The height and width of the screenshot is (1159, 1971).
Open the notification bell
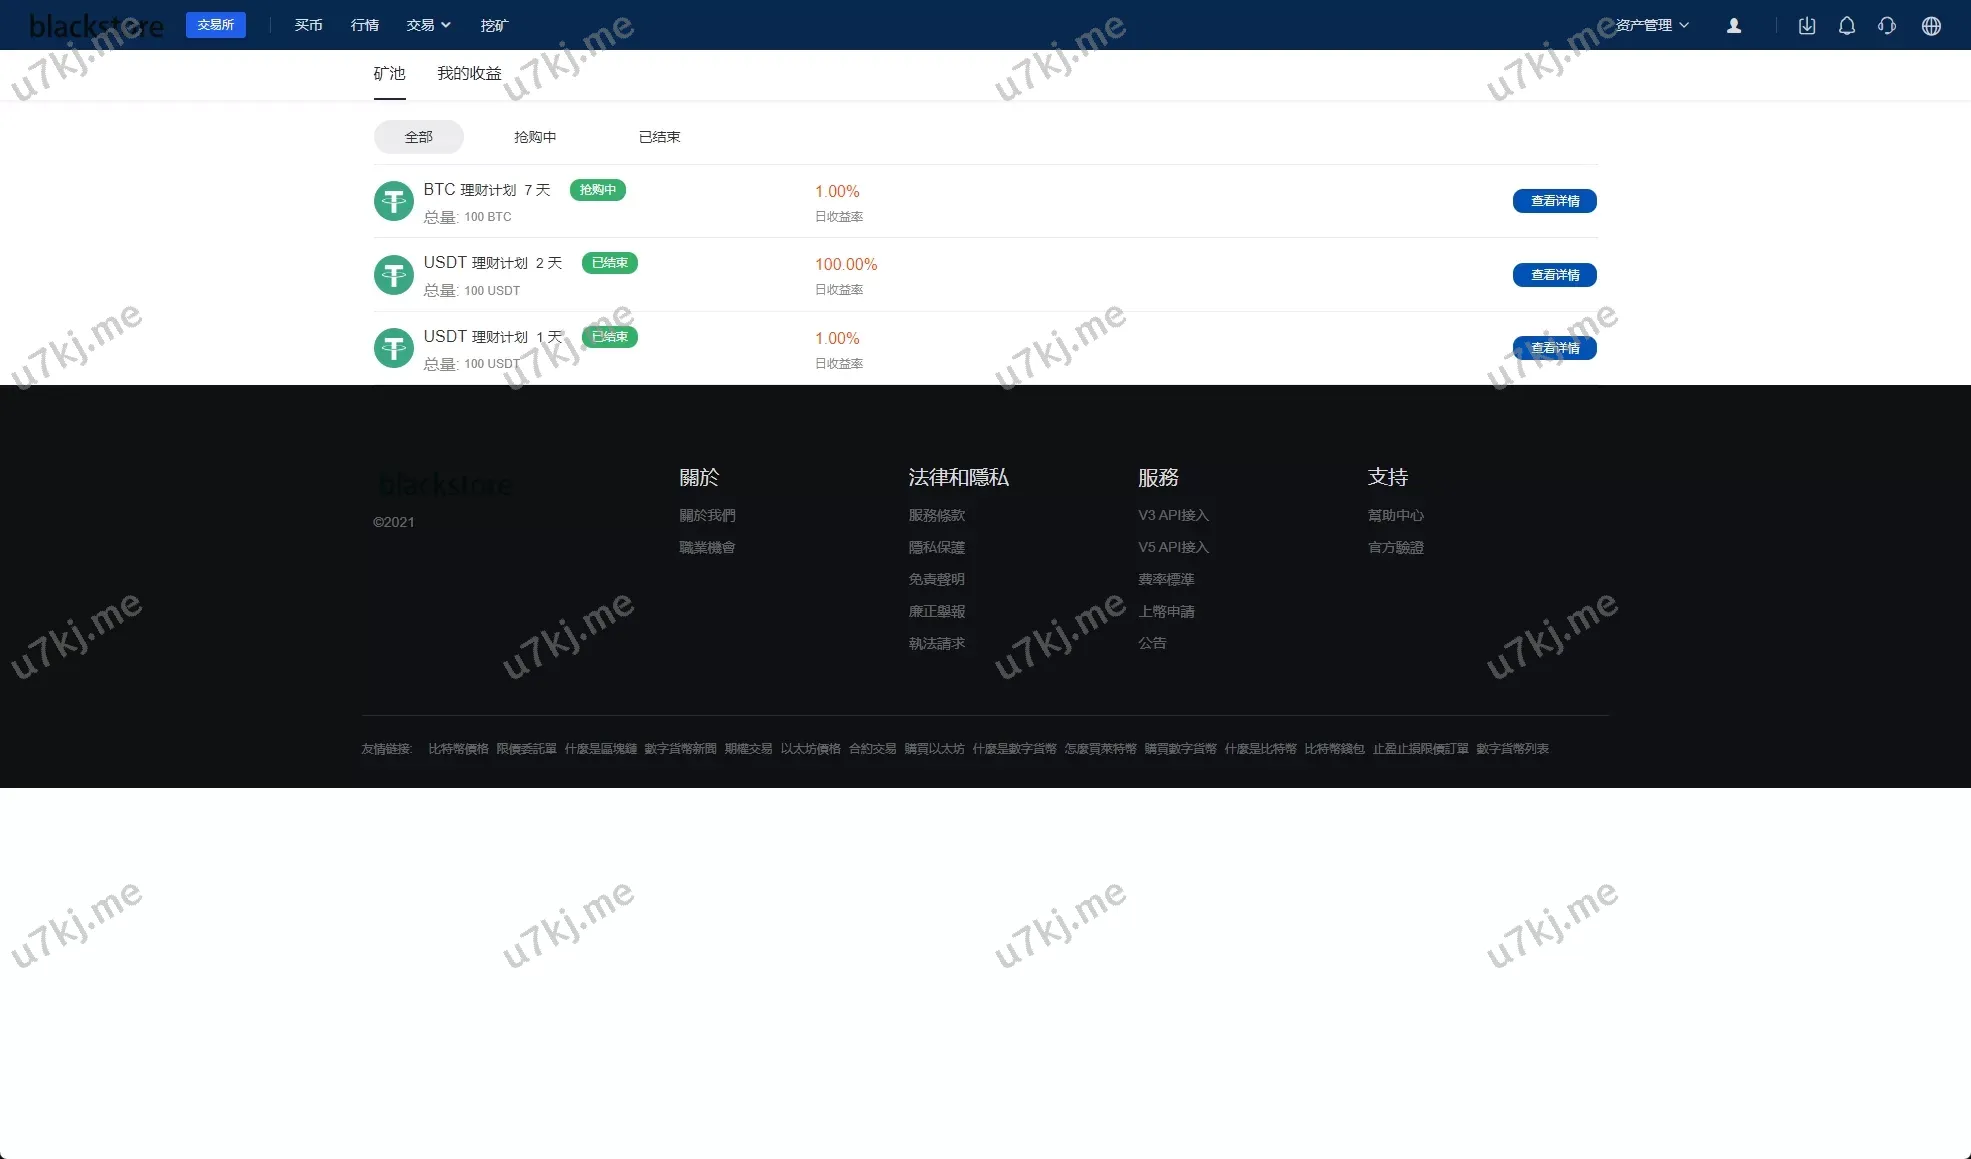pos(1847,26)
